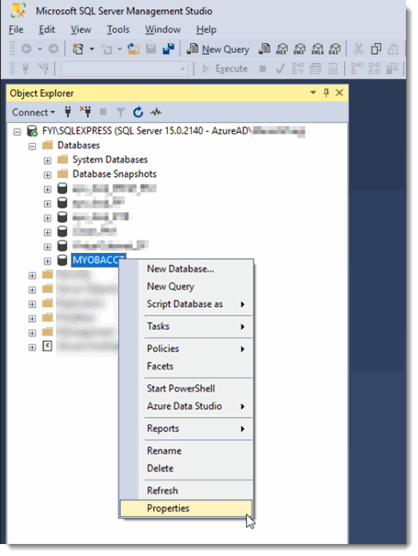Click the Database Engine Query icon
The width and height of the screenshot is (418, 556).
pyautogui.click(x=264, y=49)
